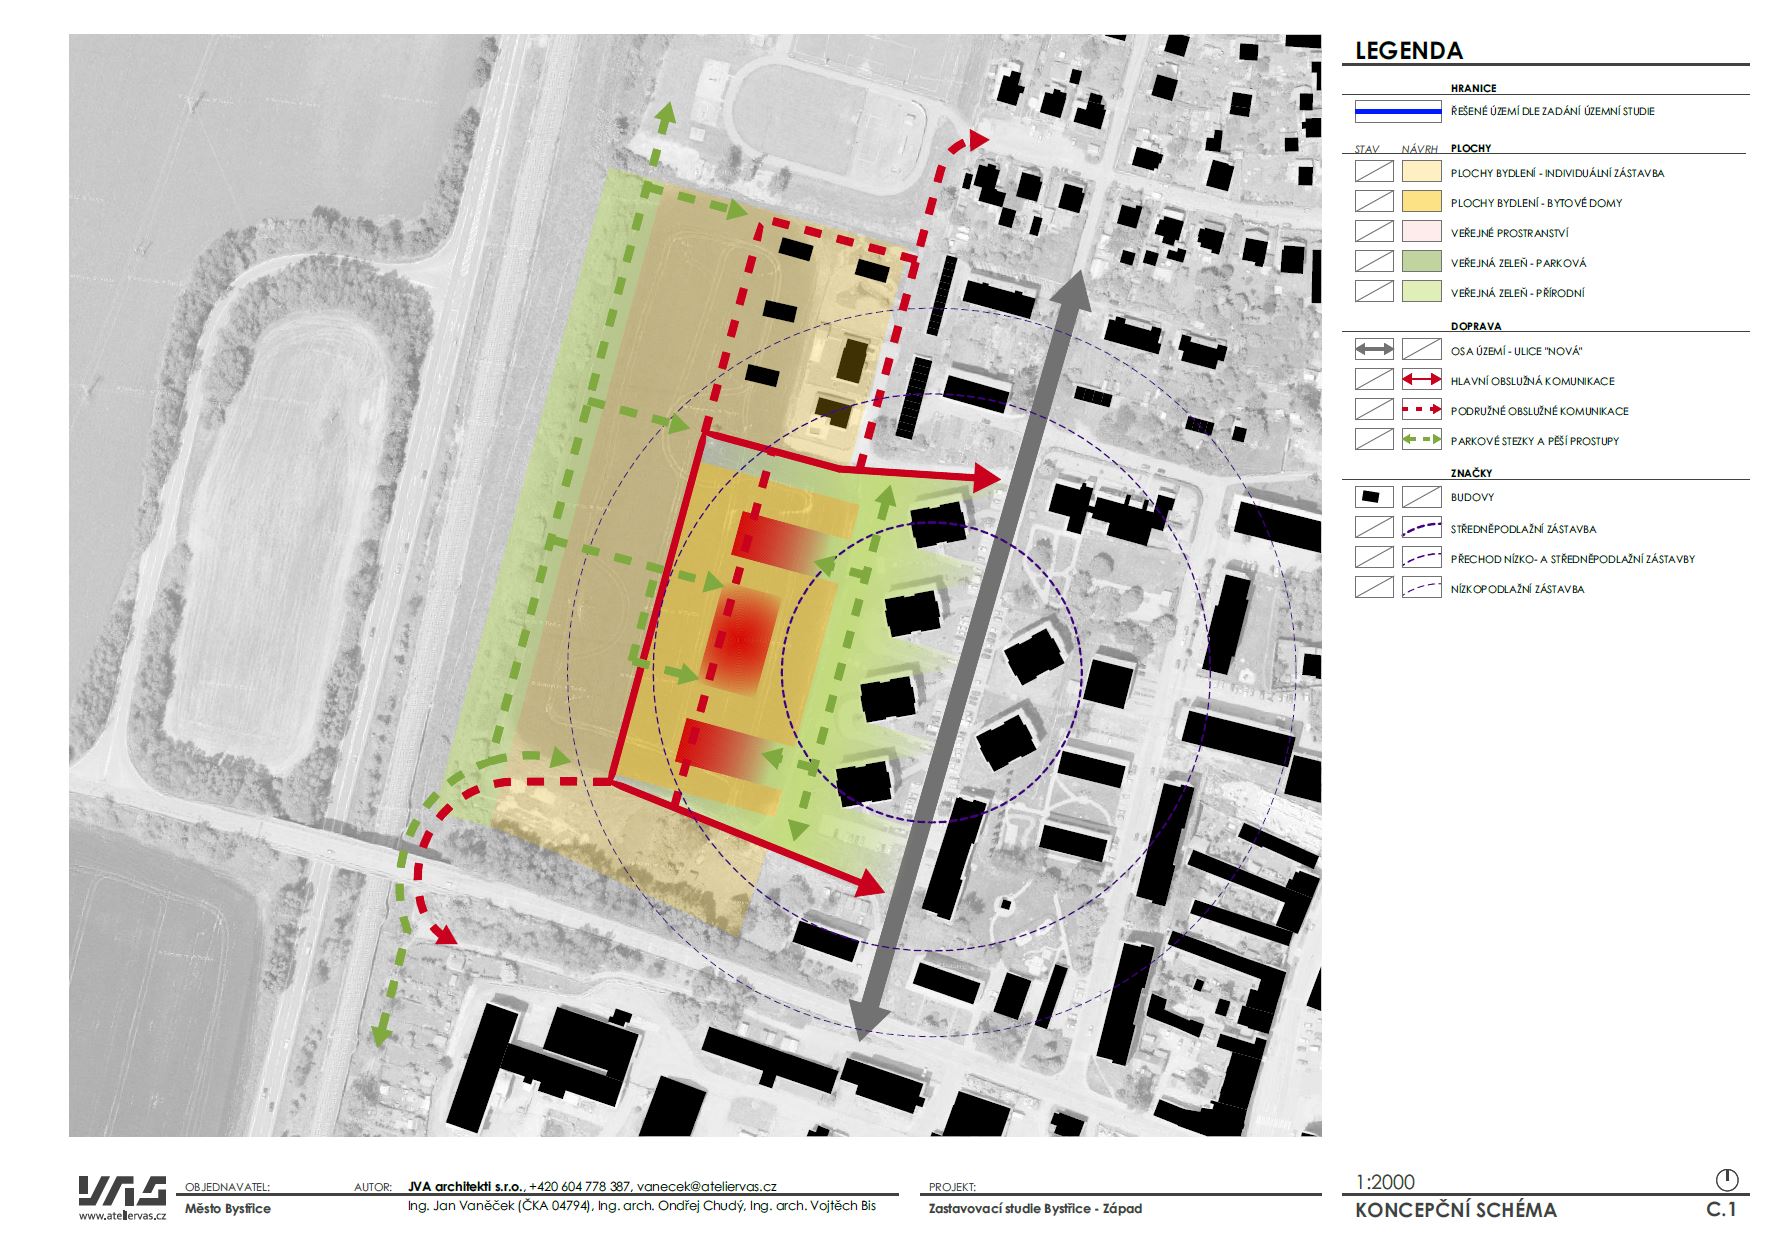
Task: Click the vanecek@ateliervas.cz email address
Action: 707,1187
